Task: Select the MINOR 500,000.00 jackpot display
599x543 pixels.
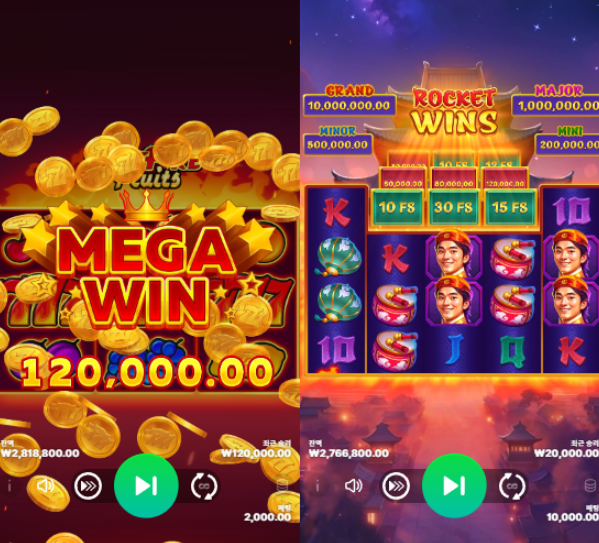Action: coord(338,144)
